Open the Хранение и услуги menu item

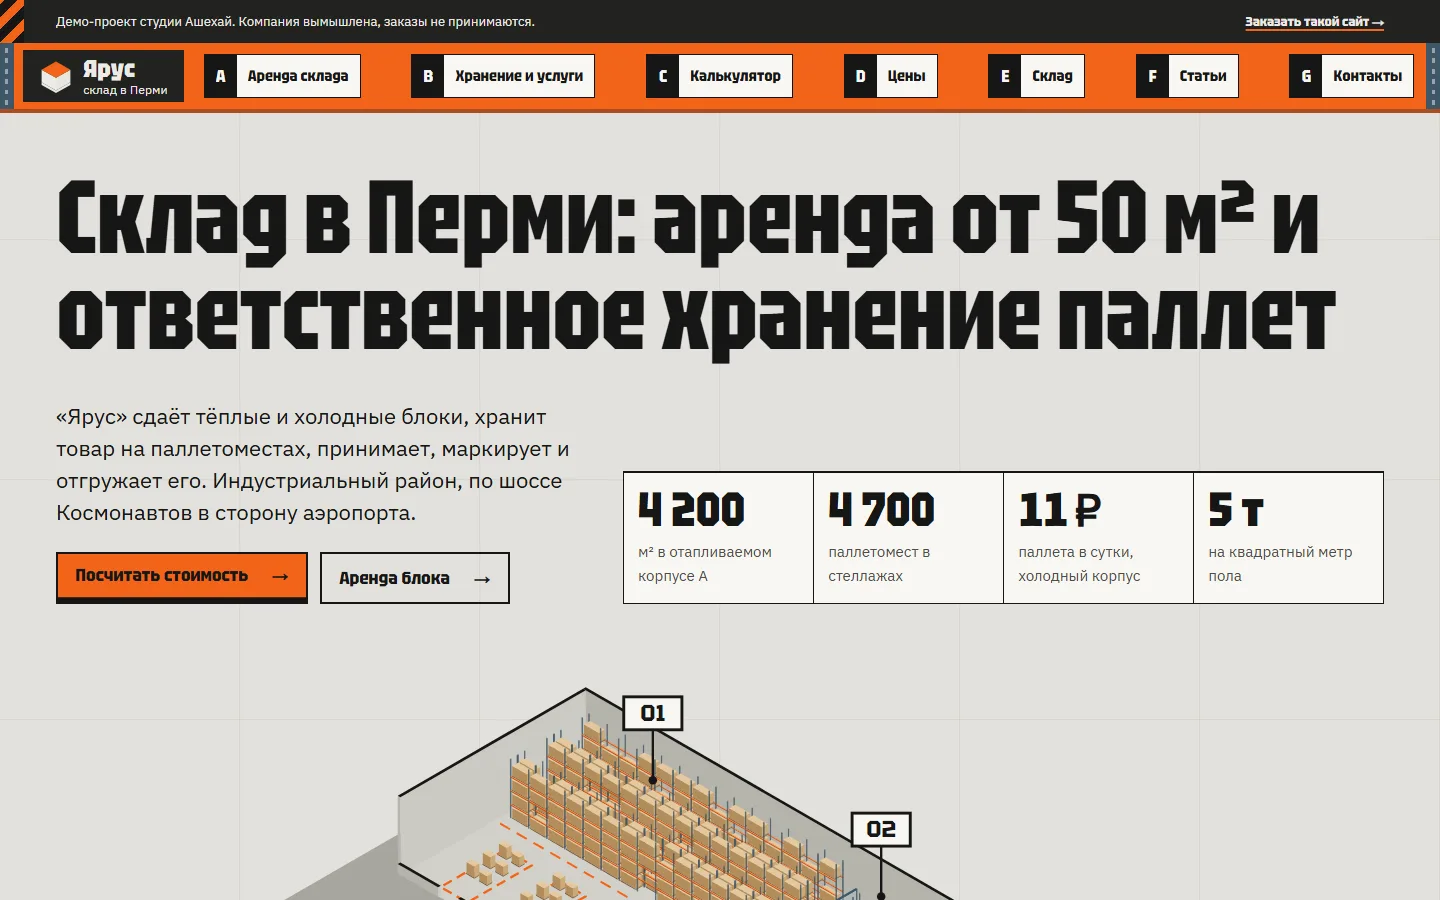pos(503,76)
